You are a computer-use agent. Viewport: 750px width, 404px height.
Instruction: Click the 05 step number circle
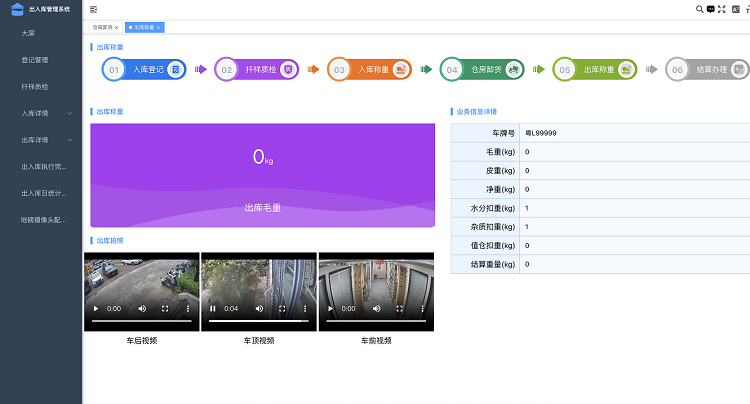[x=564, y=70]
